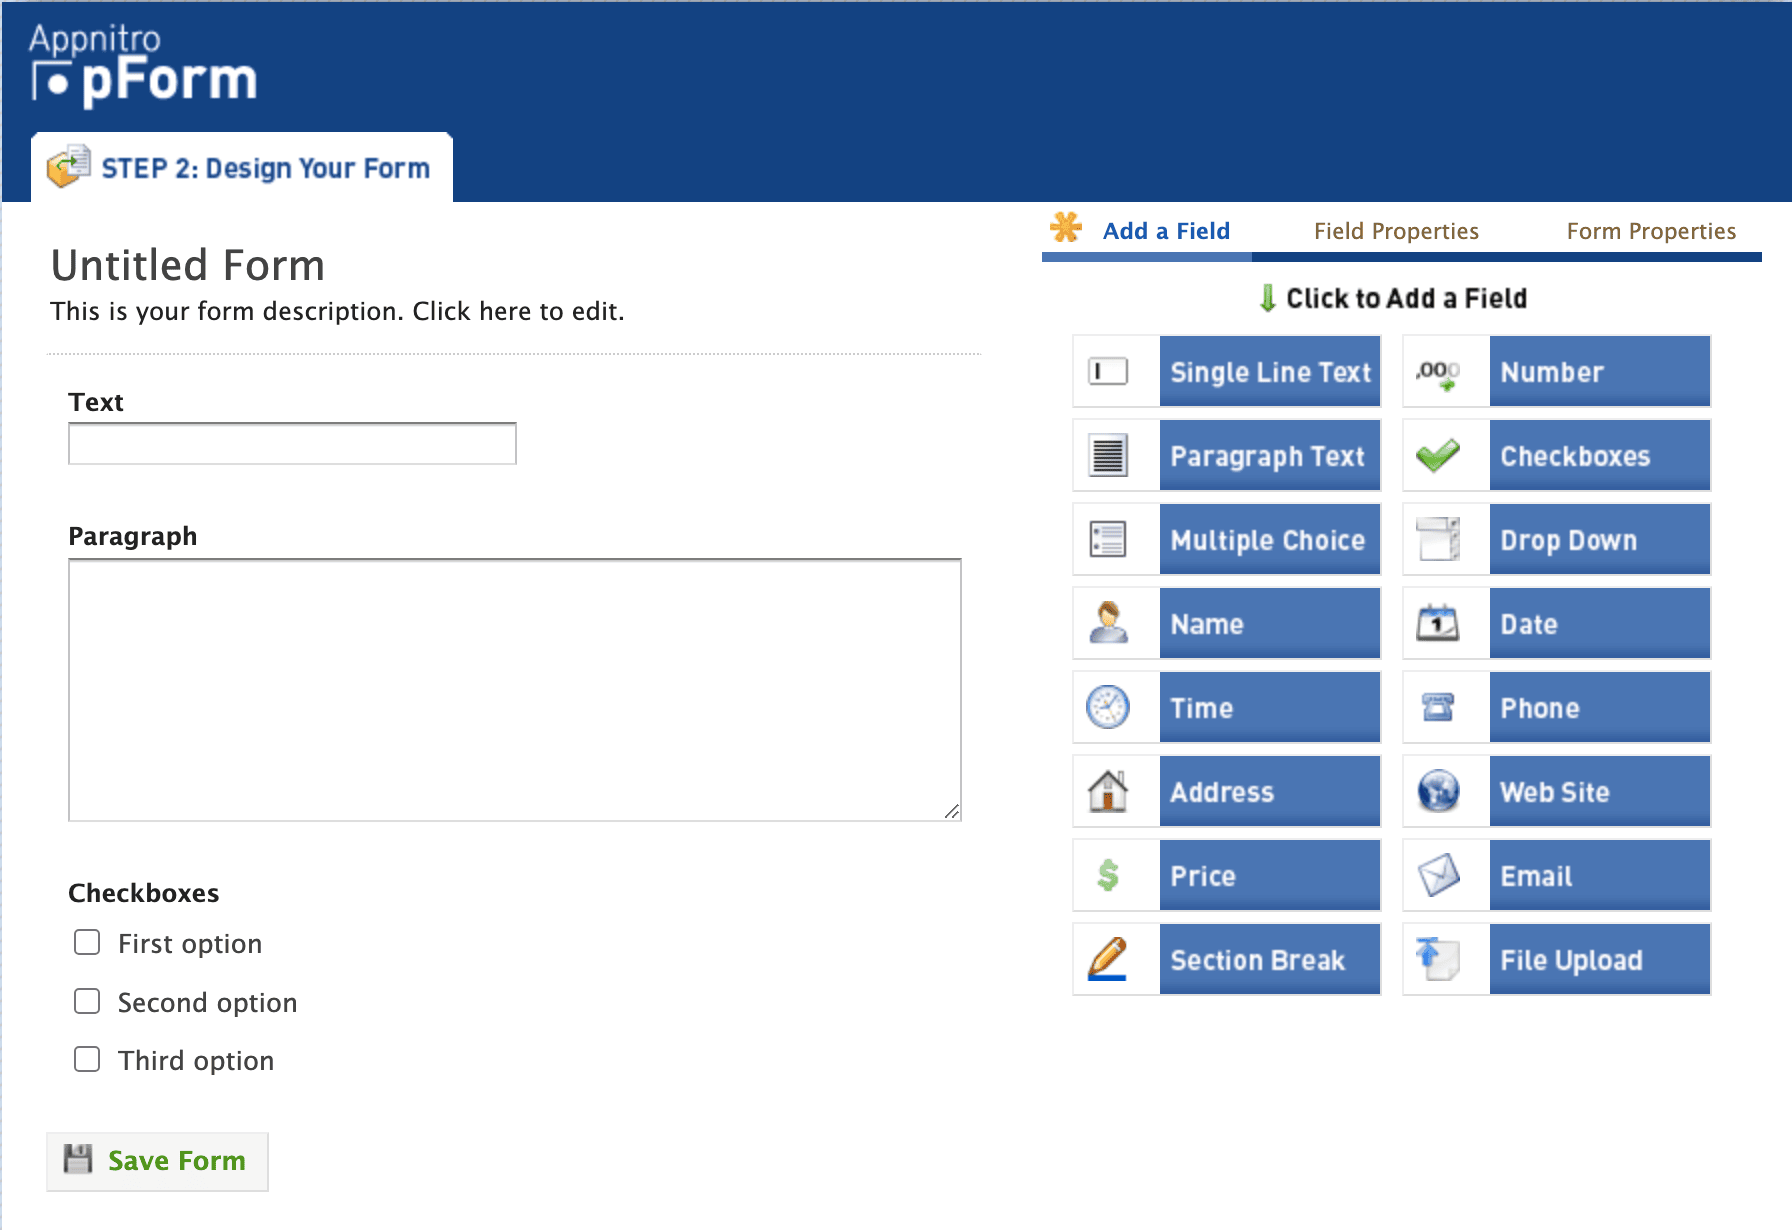This screenshot has height=1230, width=1792.
Task: Click the globe icon for Web Site
Action: [1438, 791]
